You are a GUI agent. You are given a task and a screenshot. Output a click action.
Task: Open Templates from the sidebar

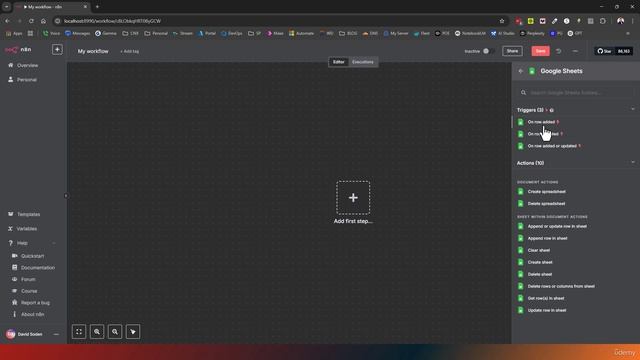(24, 214)
